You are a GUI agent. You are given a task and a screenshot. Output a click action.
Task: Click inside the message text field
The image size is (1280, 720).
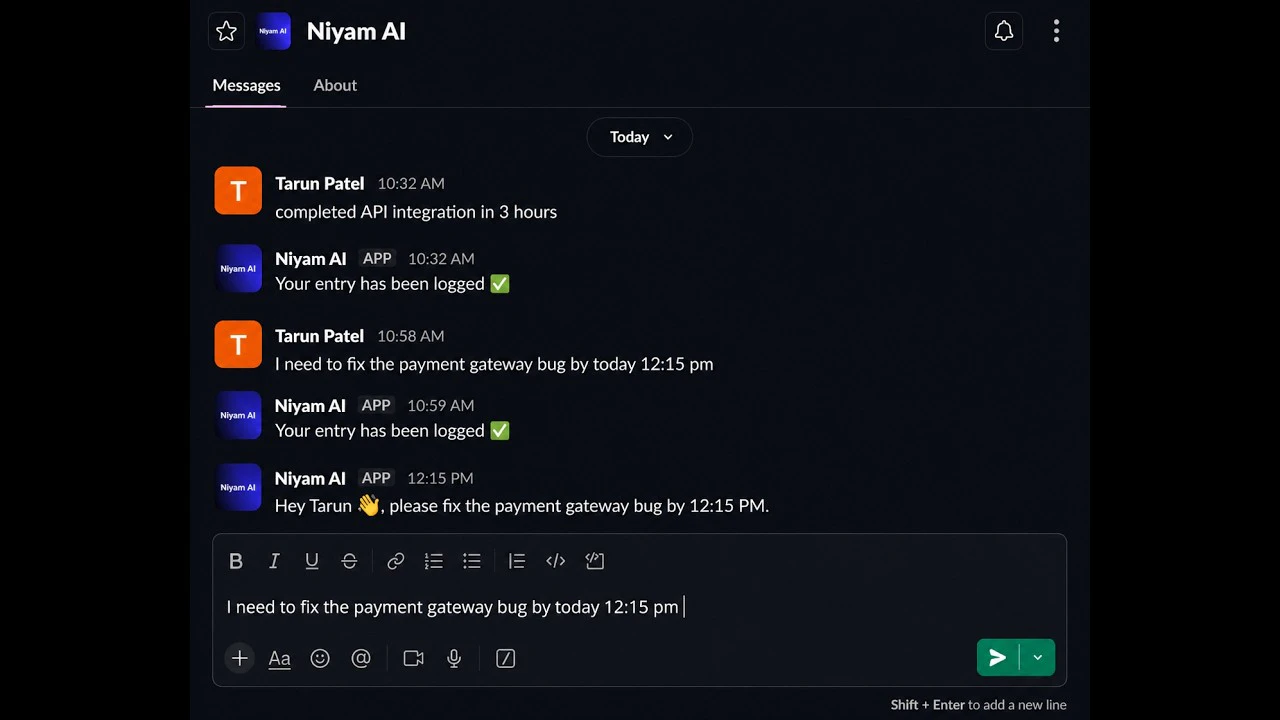[x=640, y=607]
